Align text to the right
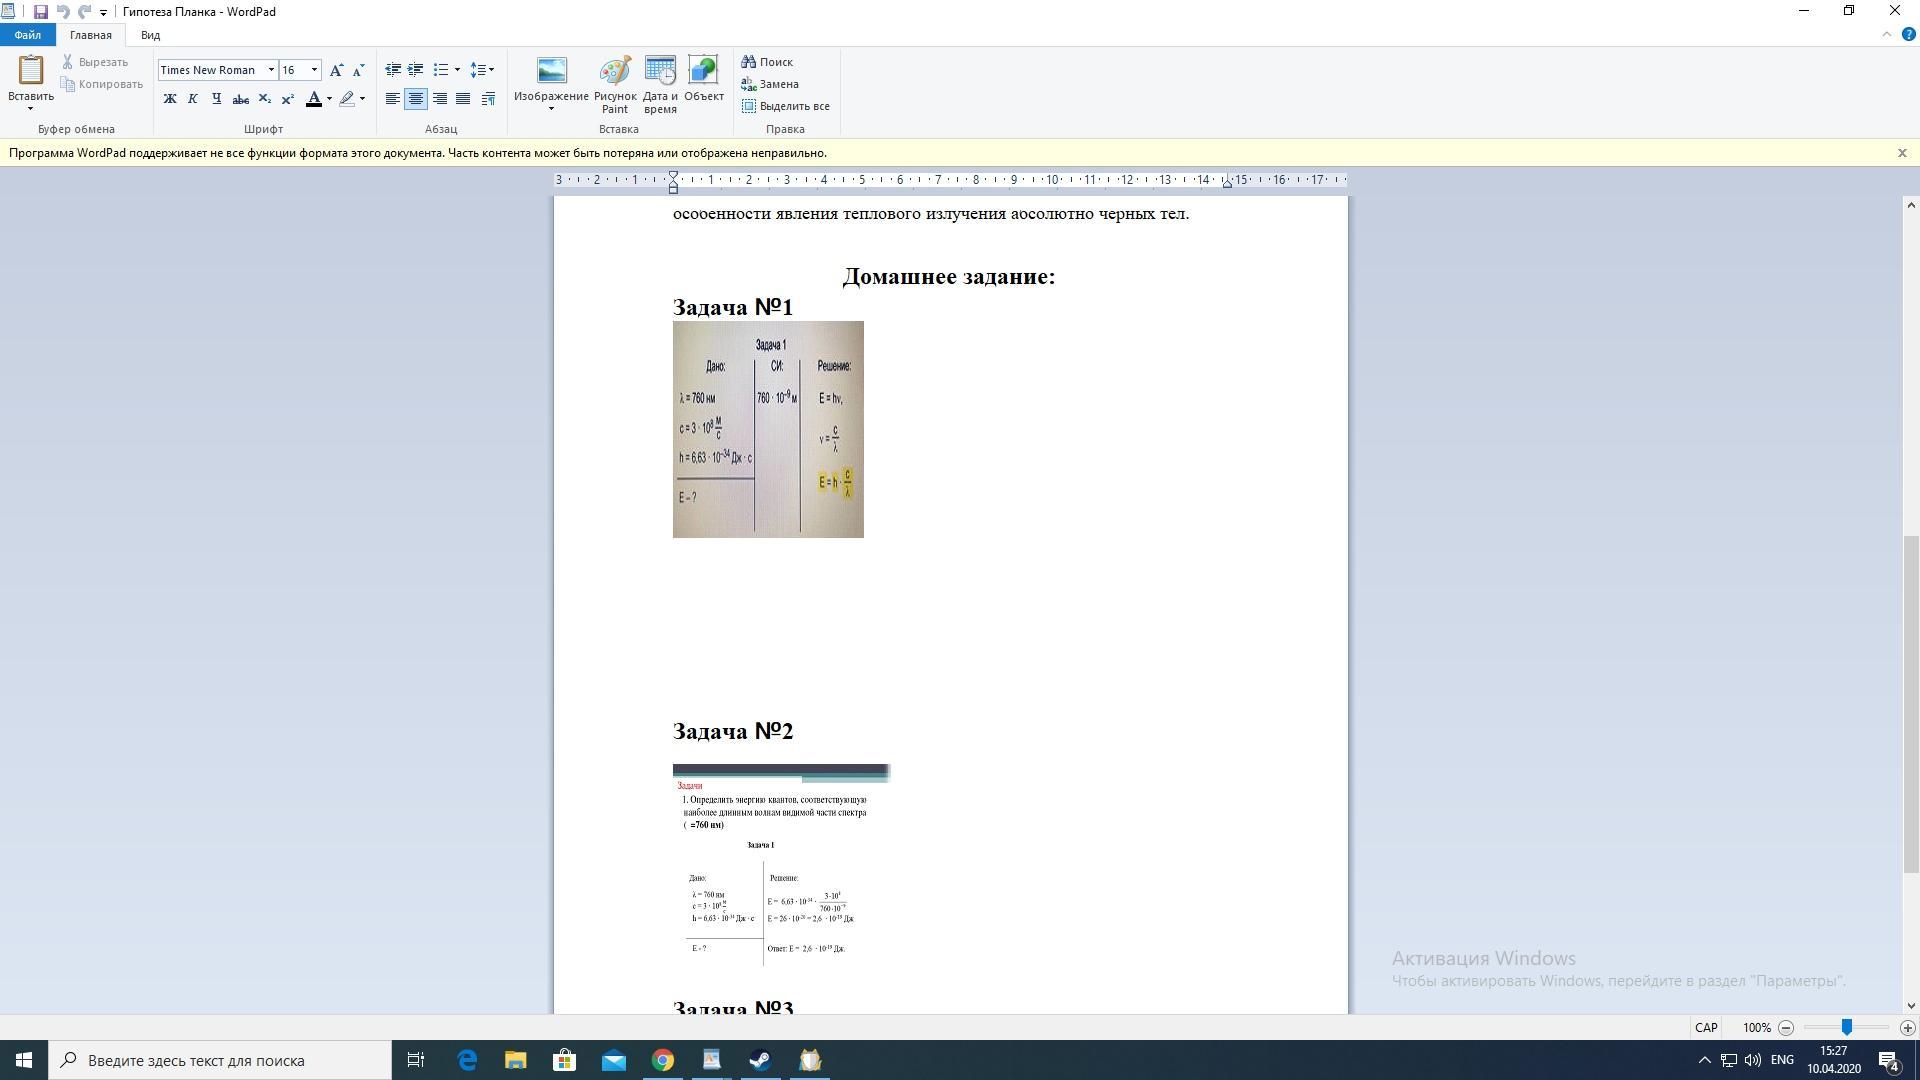1920x1080 pixels. point(439,99)
